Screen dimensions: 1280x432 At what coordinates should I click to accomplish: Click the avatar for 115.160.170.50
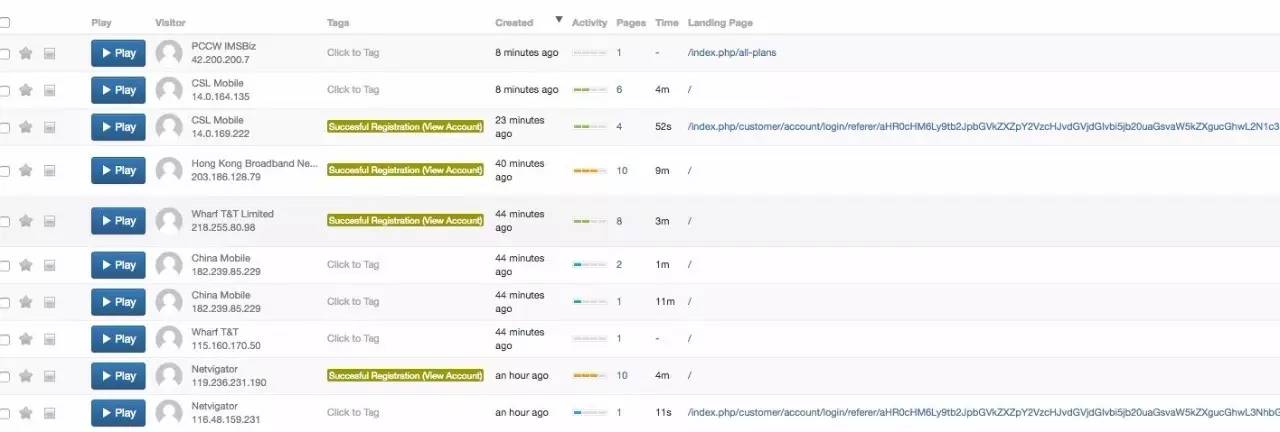click(169, 338)
